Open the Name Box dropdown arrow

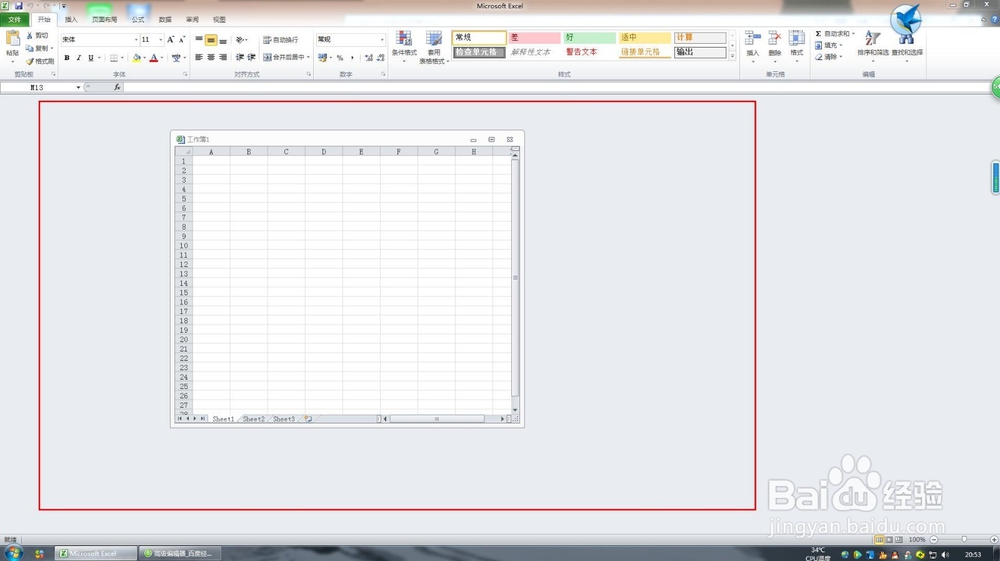[78, 87]
